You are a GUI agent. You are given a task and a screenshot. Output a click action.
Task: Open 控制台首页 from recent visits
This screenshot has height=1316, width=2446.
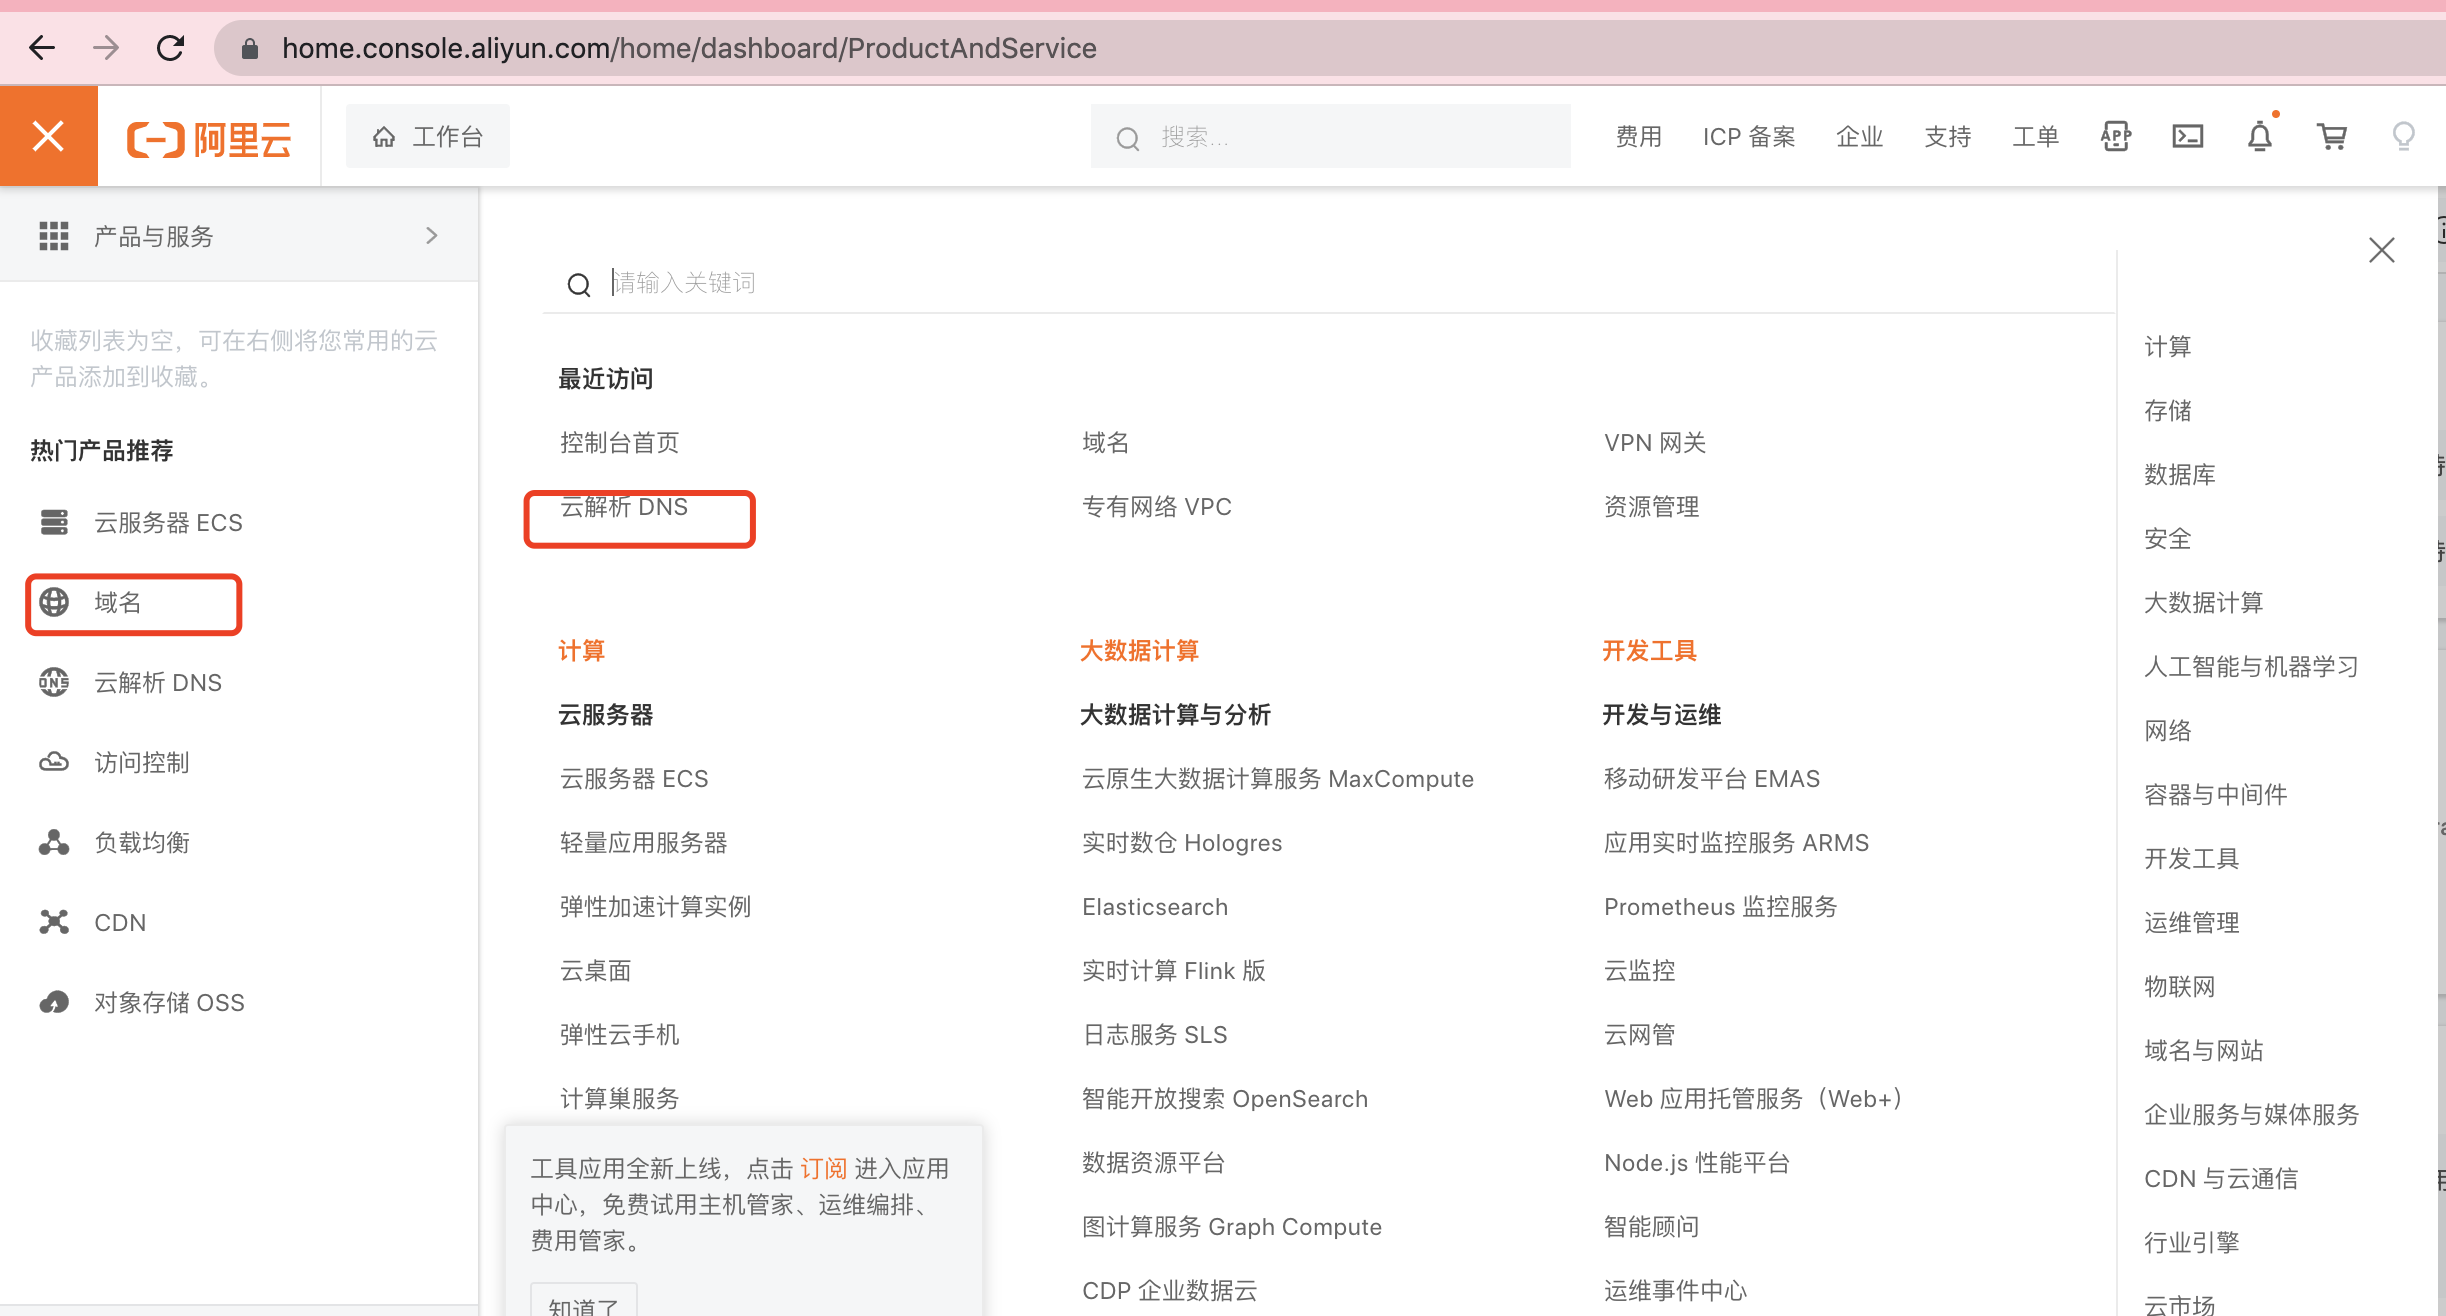[x=619, y=443]
